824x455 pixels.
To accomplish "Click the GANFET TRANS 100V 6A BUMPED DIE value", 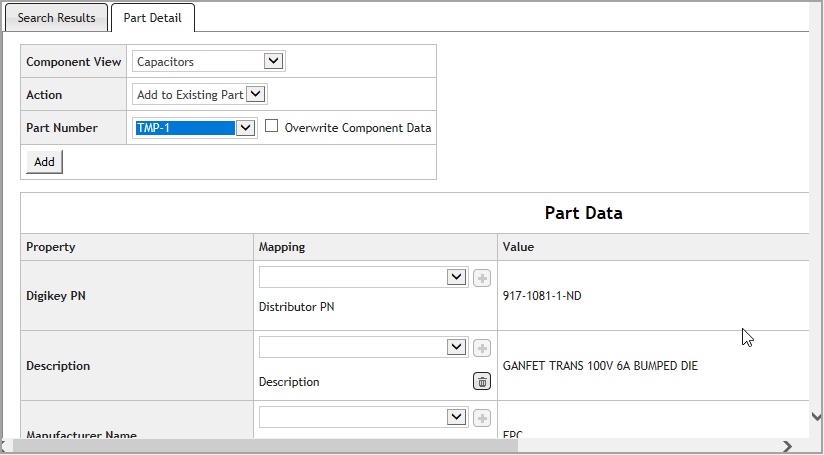I will [x=600, y=366].
